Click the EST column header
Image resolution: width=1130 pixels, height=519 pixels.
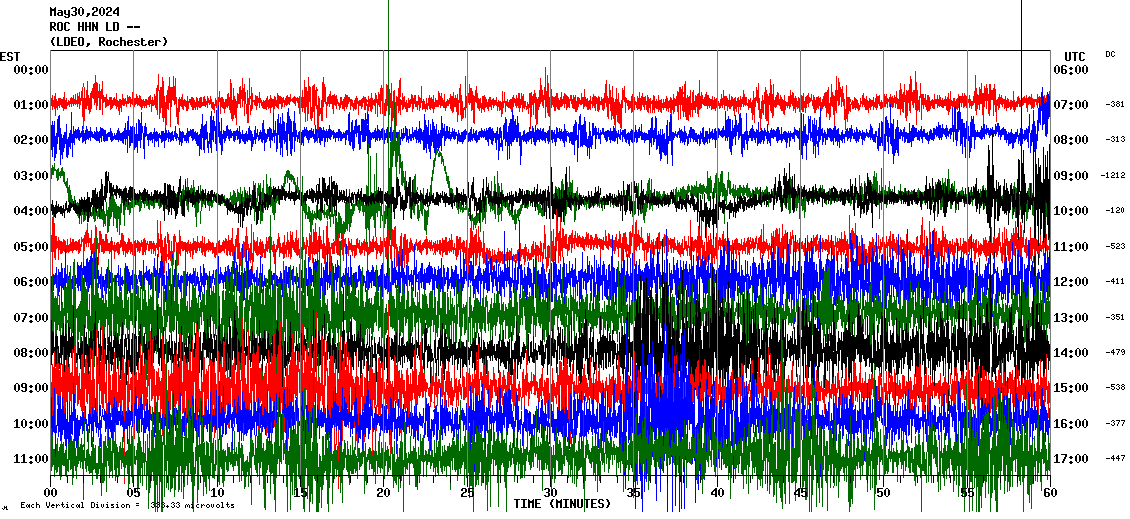pos(10,56)
